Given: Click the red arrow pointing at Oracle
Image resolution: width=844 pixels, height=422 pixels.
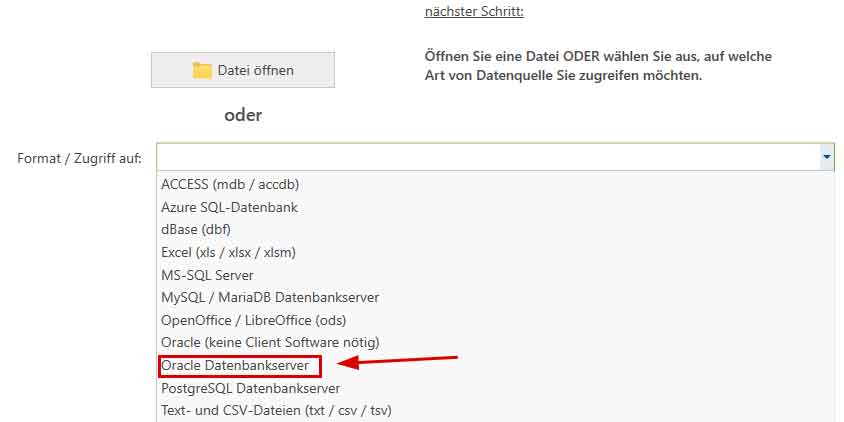Looking at the screenshot, I should tap(398, 362).
